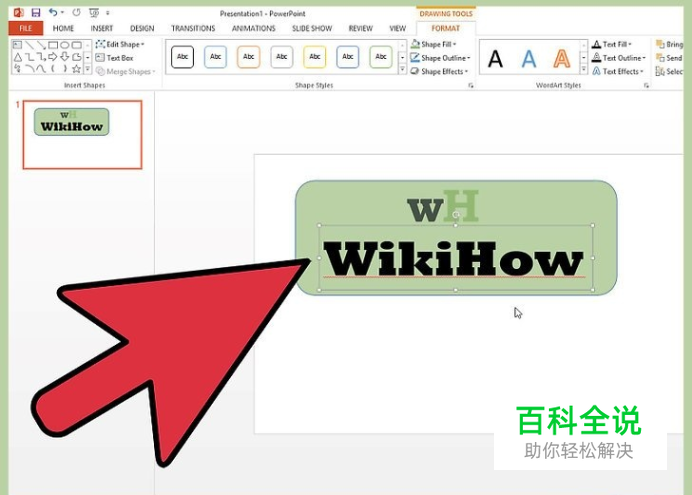This screenshot has width=692, height=495.
Task: Apply the yellow outline Abc shape style
Action: click(315, 57)
